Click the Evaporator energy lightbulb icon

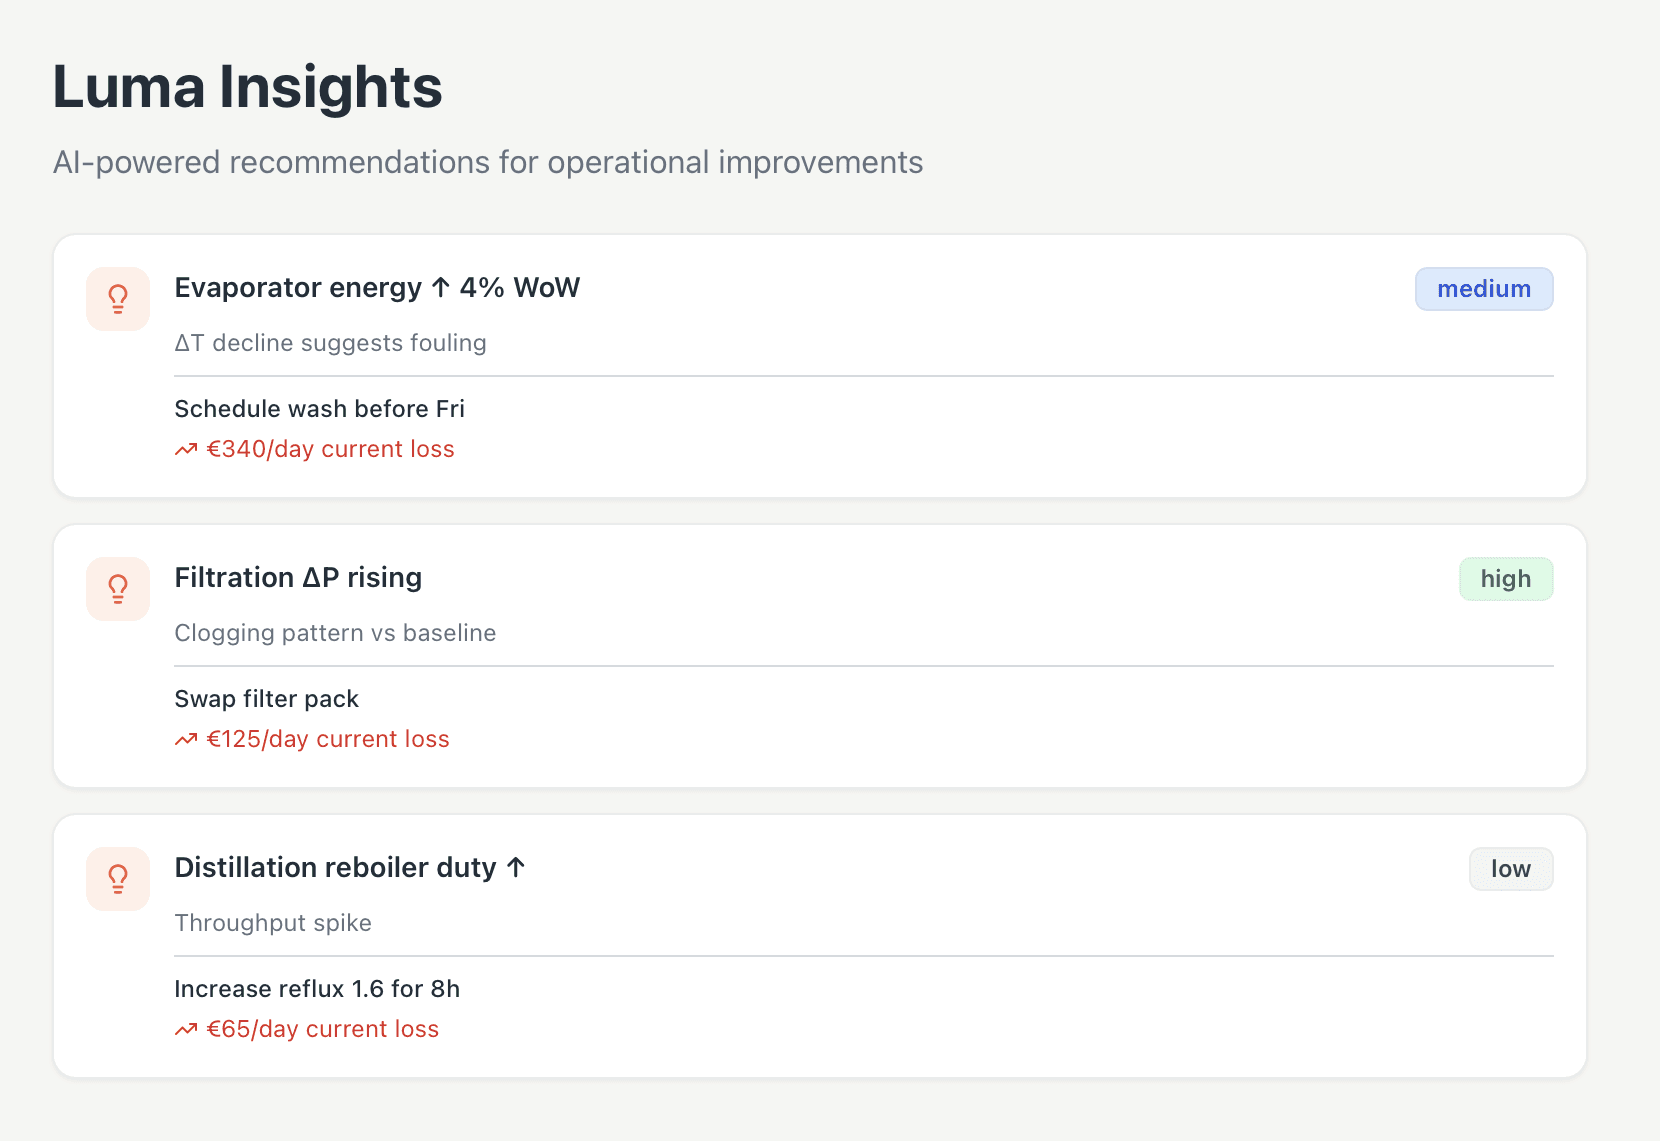point(118,299)
